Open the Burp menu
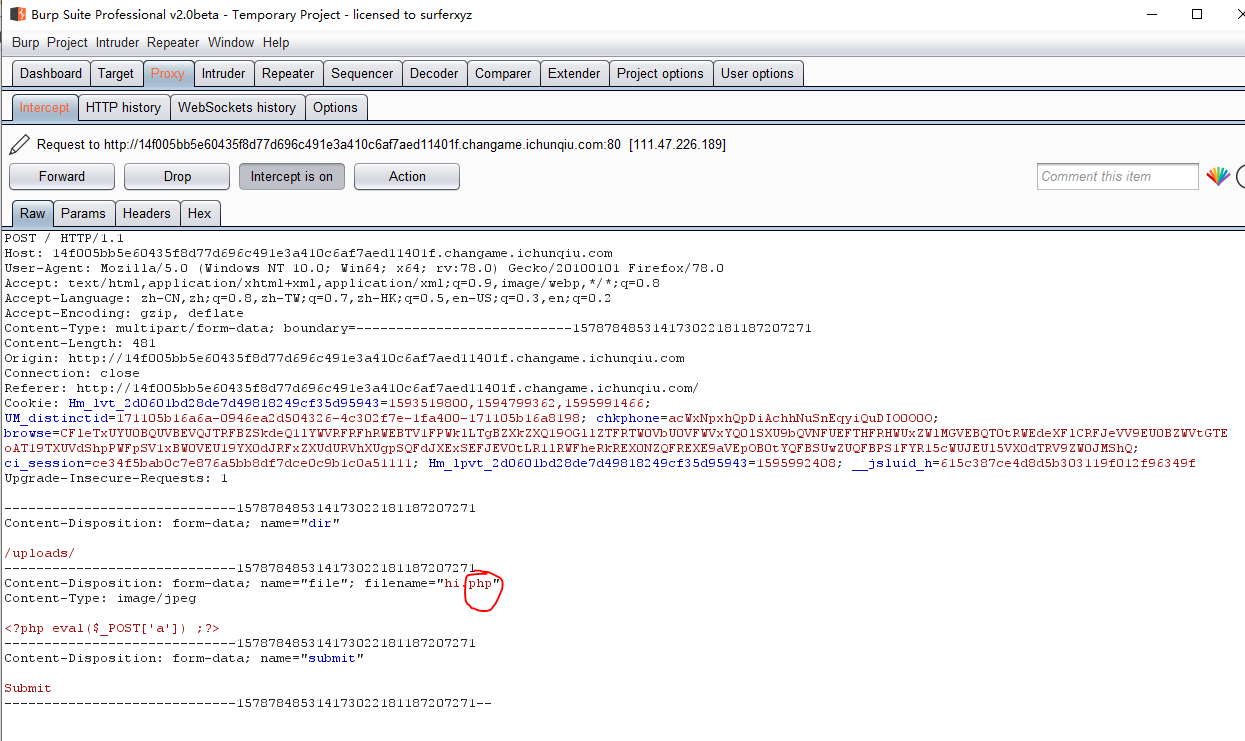Image resolution: width=1245 pixels, height=741 pixels. tap(26, 43)
